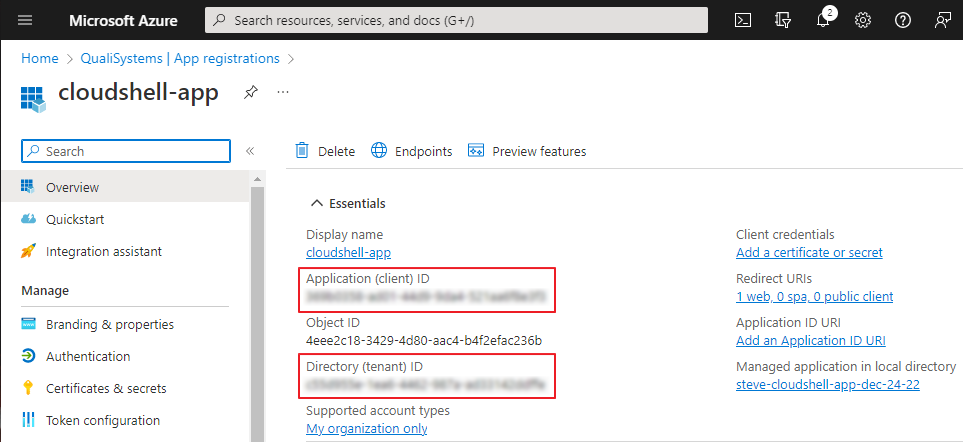Click the Feedback icon in top bar

tap(942, 20)
